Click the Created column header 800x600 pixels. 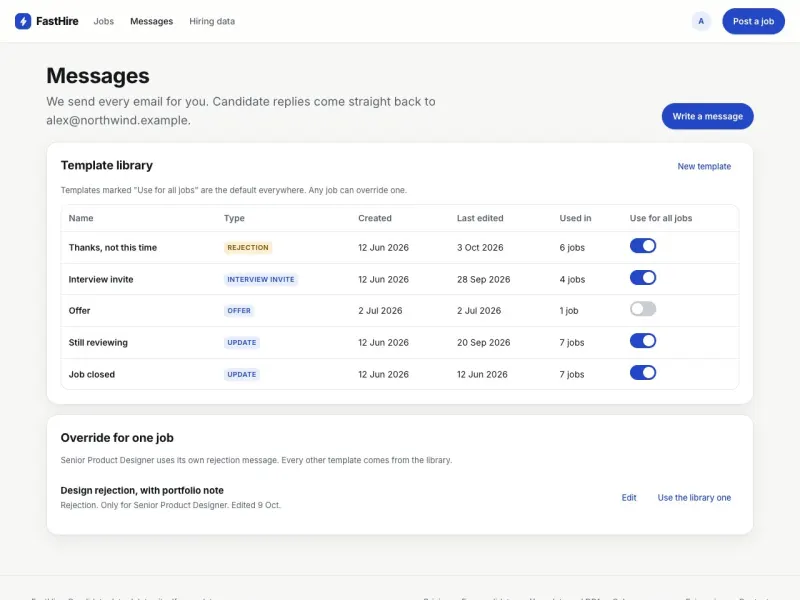(375, 218)
